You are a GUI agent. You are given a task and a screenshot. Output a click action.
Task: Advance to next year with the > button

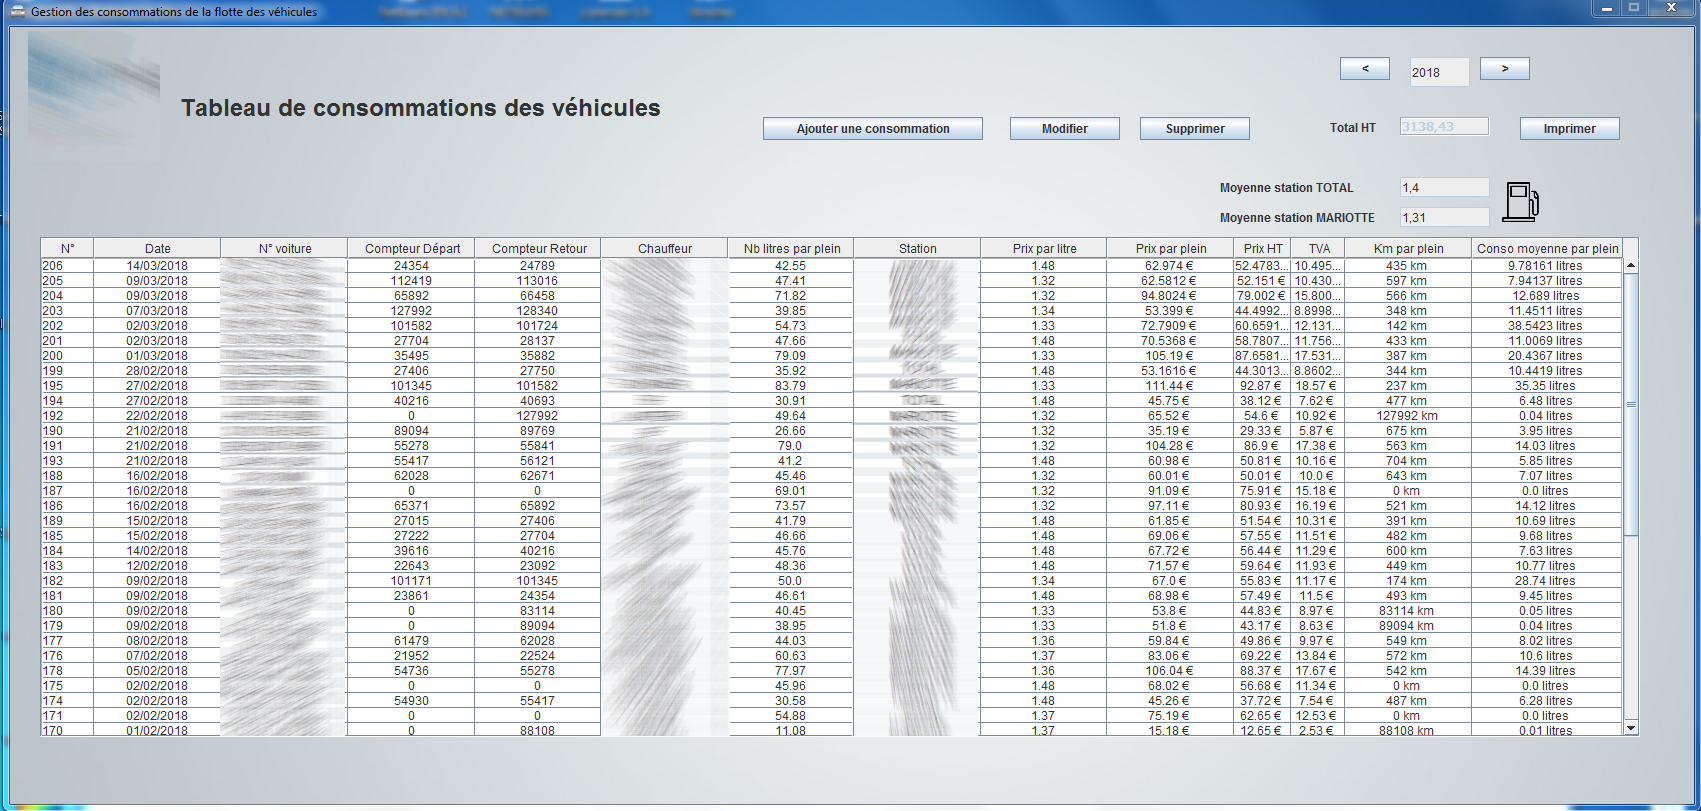[x=1504, y=69]
